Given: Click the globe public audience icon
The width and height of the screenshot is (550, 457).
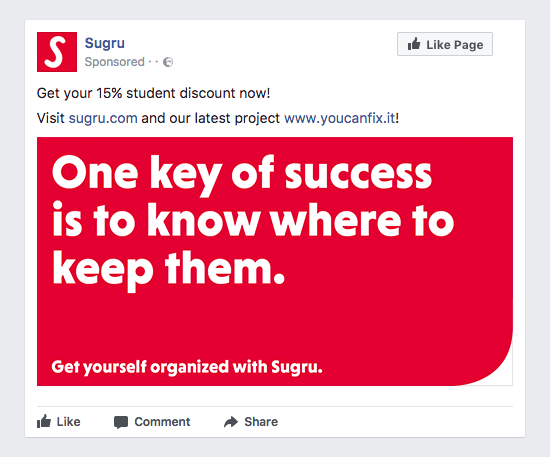Looking at the screenshot, I should click(168, 62).
